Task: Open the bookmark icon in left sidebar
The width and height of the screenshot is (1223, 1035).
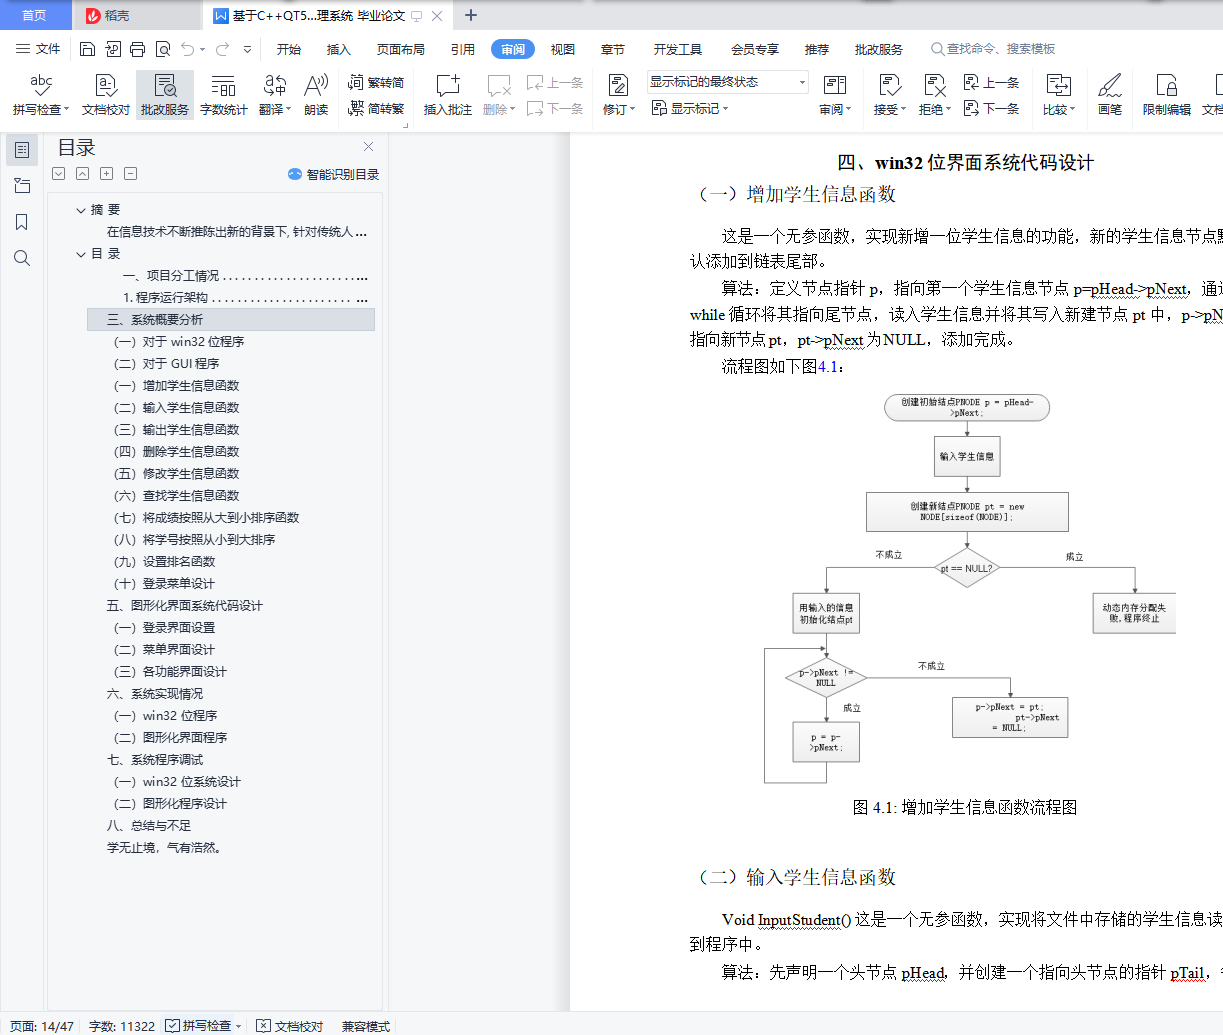Action: coord(22,222)
